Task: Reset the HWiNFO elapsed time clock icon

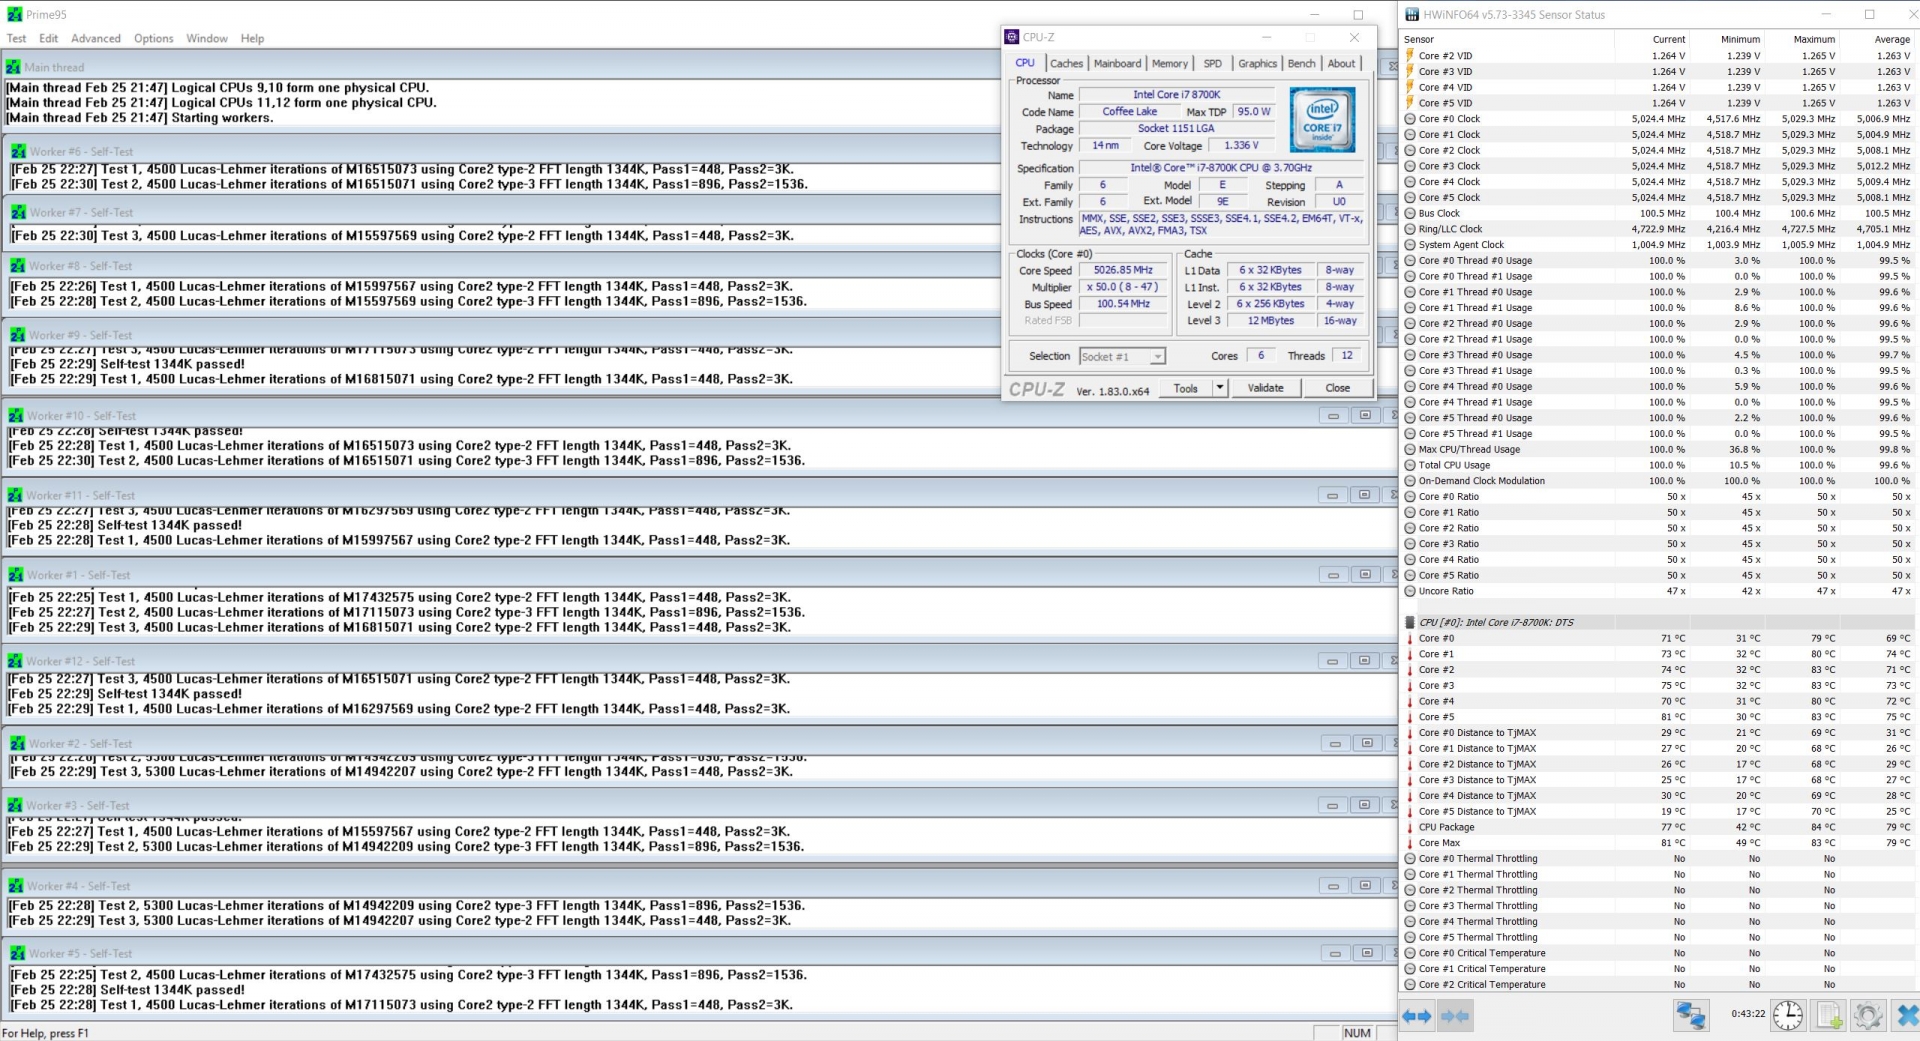Action: (x=1787, y=1016)
